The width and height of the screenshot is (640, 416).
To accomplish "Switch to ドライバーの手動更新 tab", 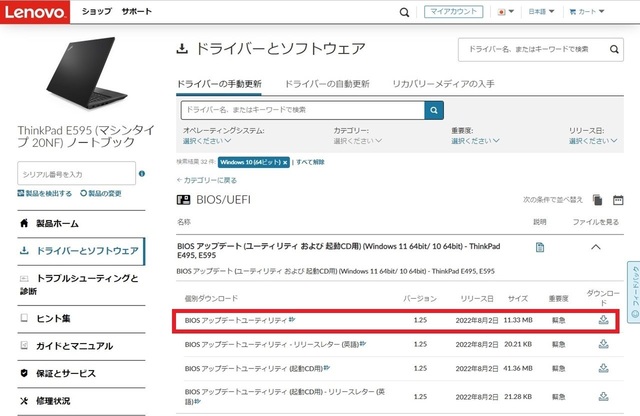I will click(219, 84).
